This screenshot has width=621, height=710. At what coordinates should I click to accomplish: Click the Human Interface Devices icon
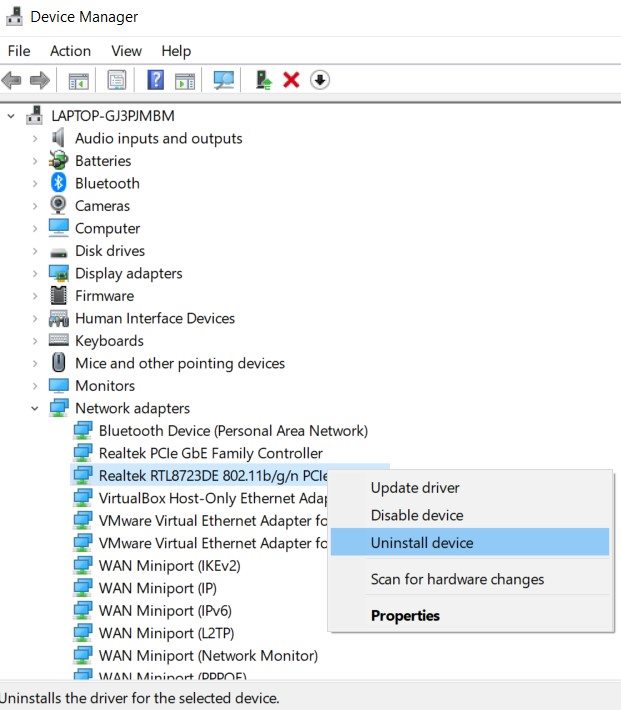58,318
